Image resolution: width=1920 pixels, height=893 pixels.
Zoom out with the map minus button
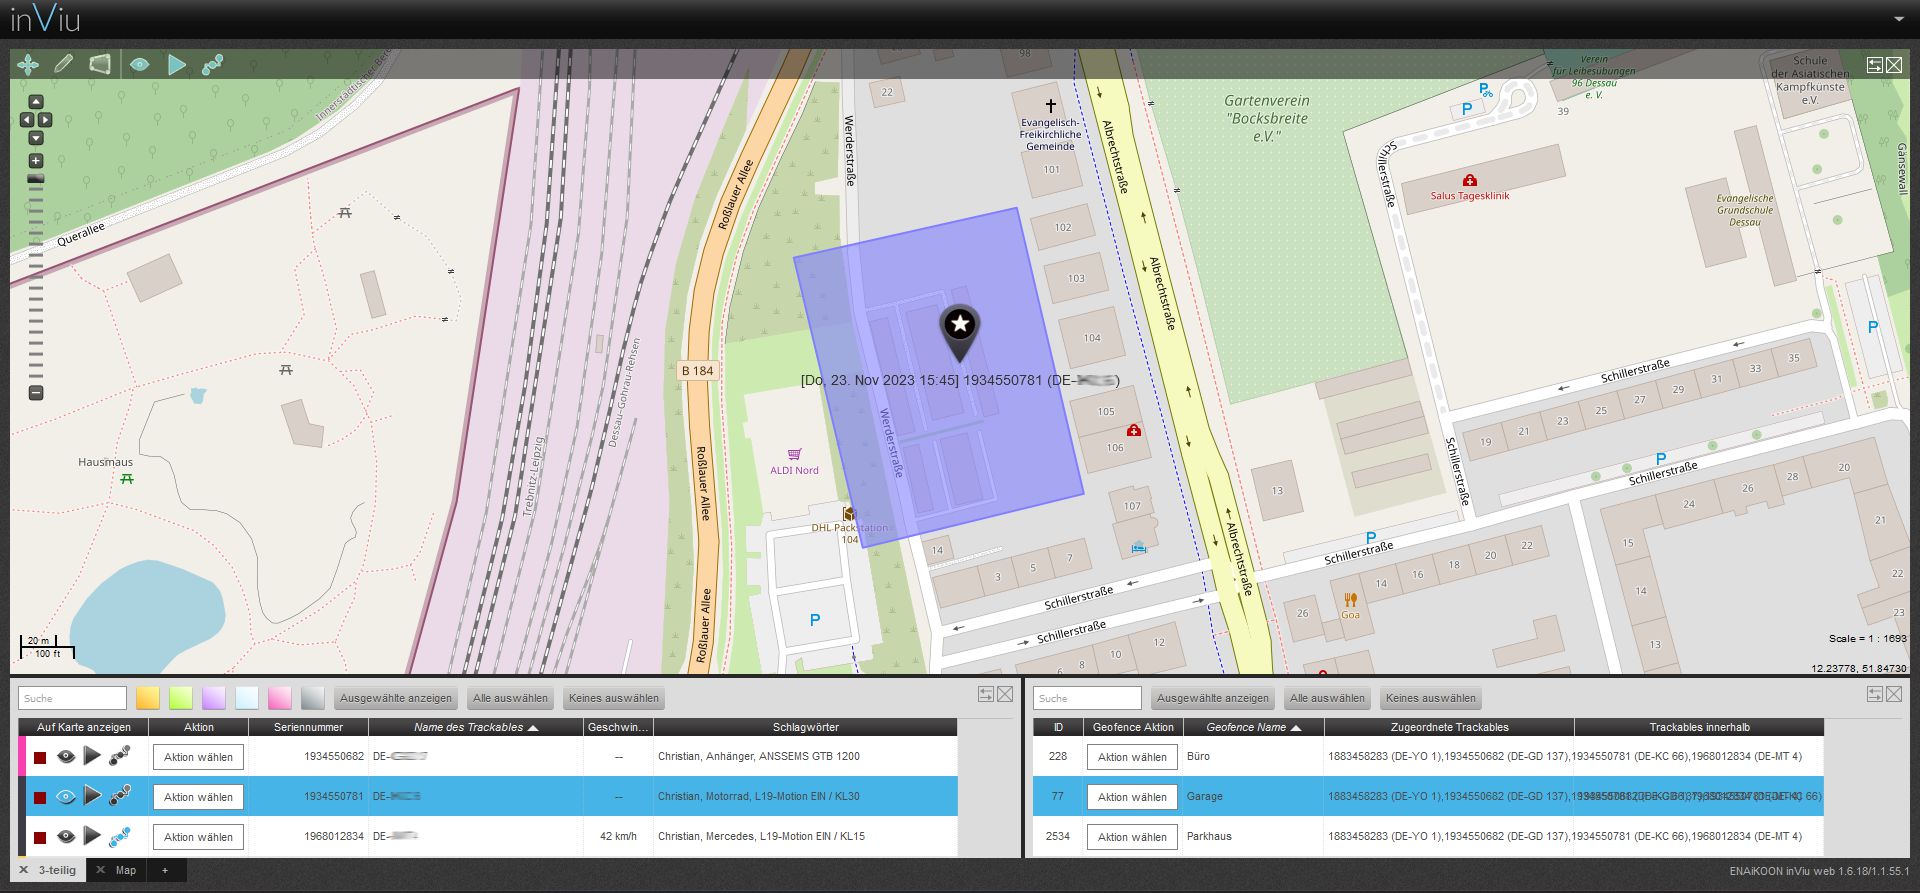coord(36,393)
